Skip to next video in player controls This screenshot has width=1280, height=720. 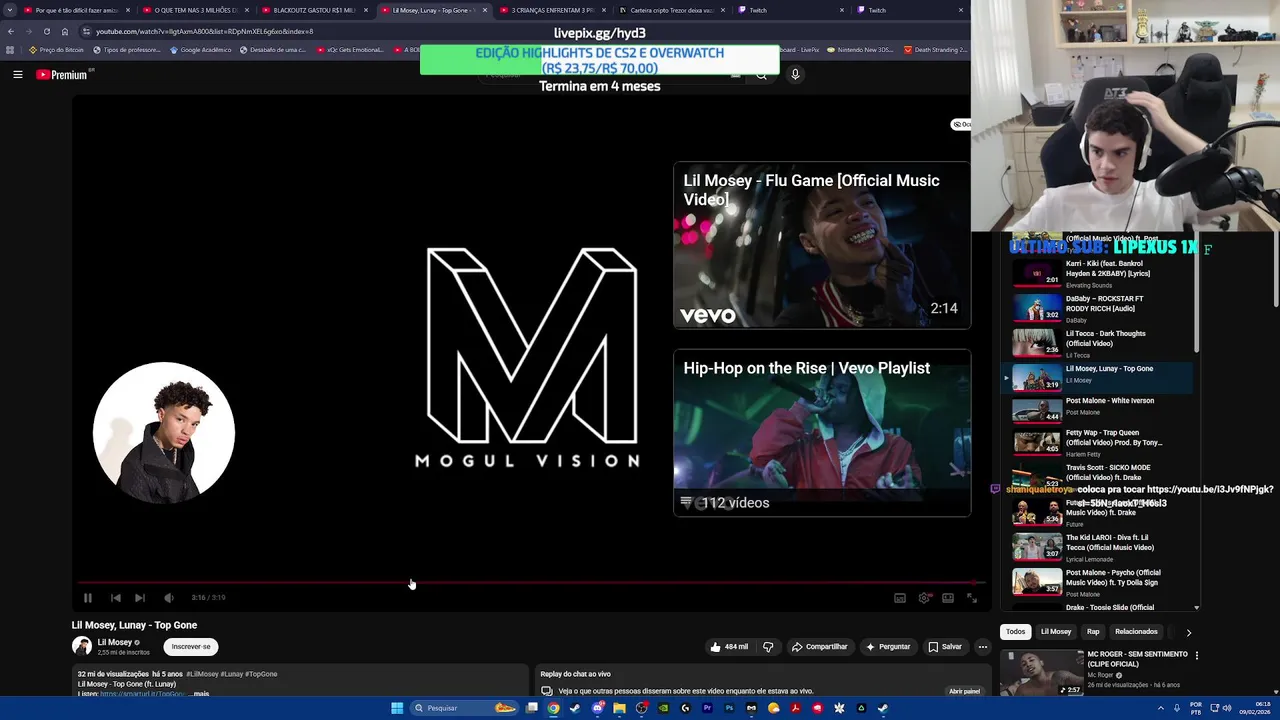click(x=140, y=598)
